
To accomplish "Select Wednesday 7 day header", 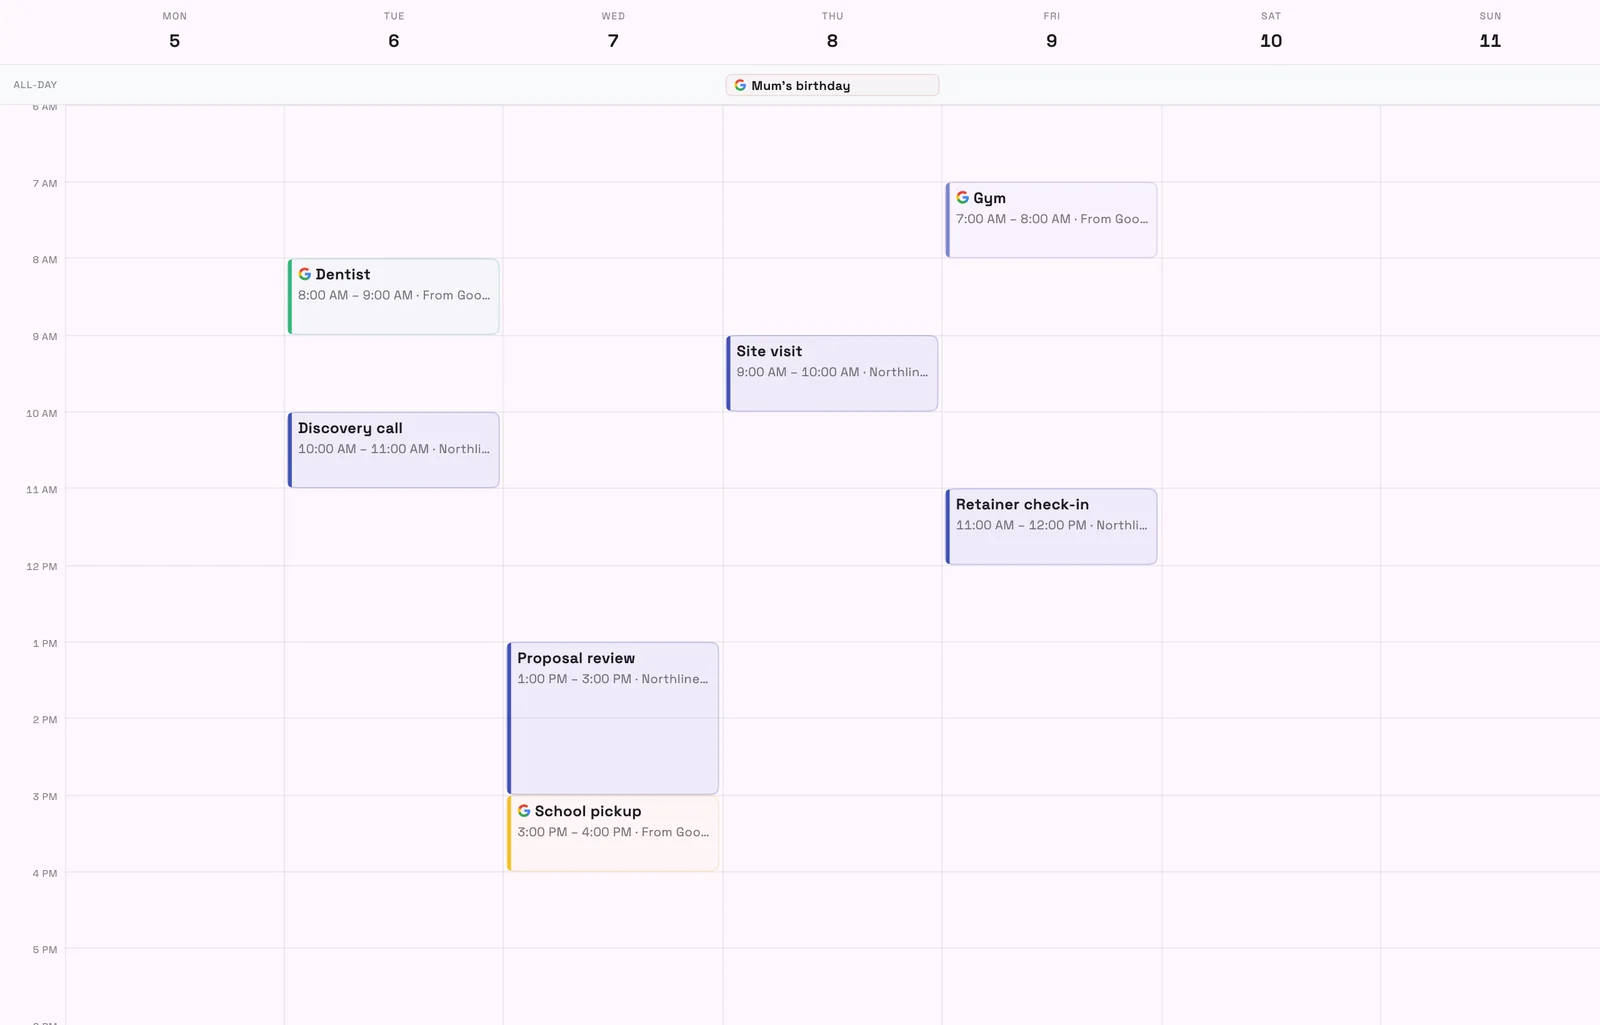I will point(613,31).
